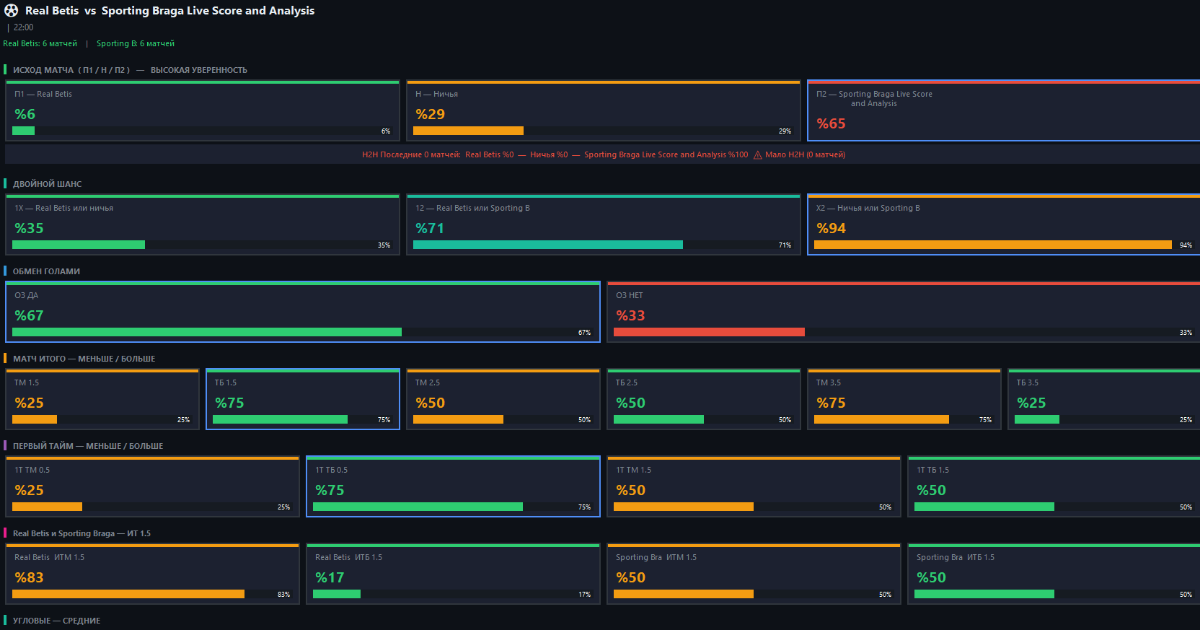Click the warning triangle icon in H2H row
The image size is (1200, 630).
(757, 155)
